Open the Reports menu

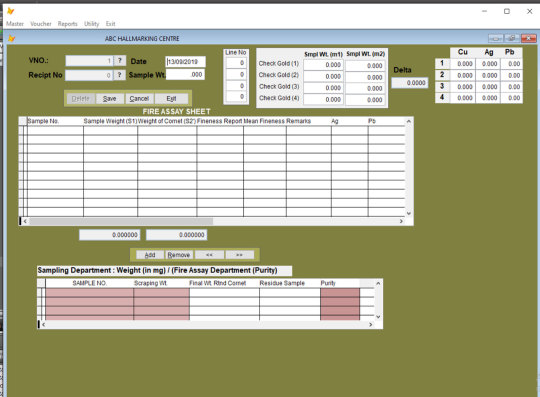(68, 24)
